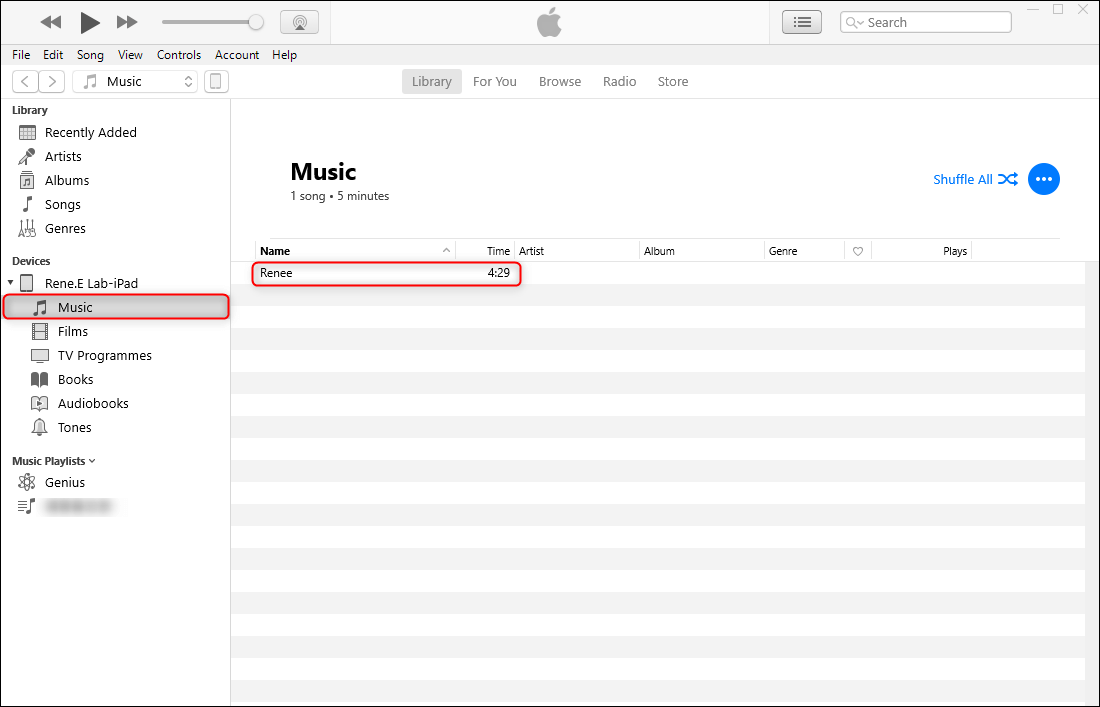Open the blue more options button
Image resolution: width=1100 pixels, height=707 pixels.
tap(1044, 180)
